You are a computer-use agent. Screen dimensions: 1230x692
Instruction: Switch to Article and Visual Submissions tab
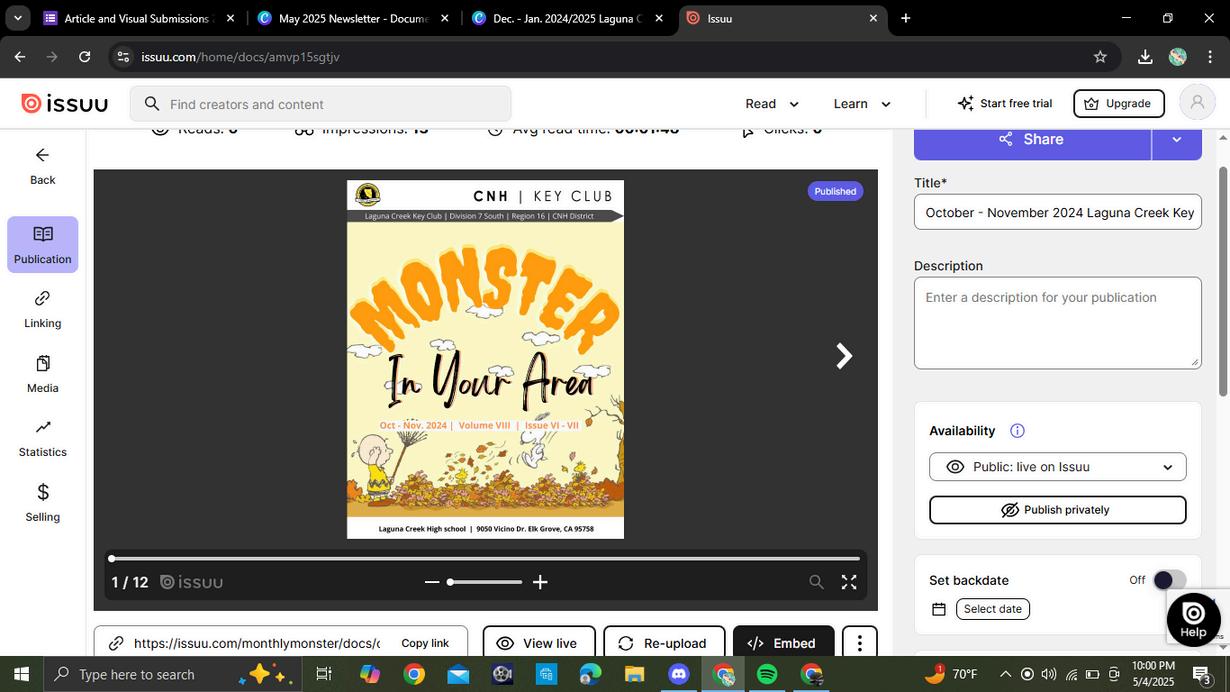click(140, 18)
